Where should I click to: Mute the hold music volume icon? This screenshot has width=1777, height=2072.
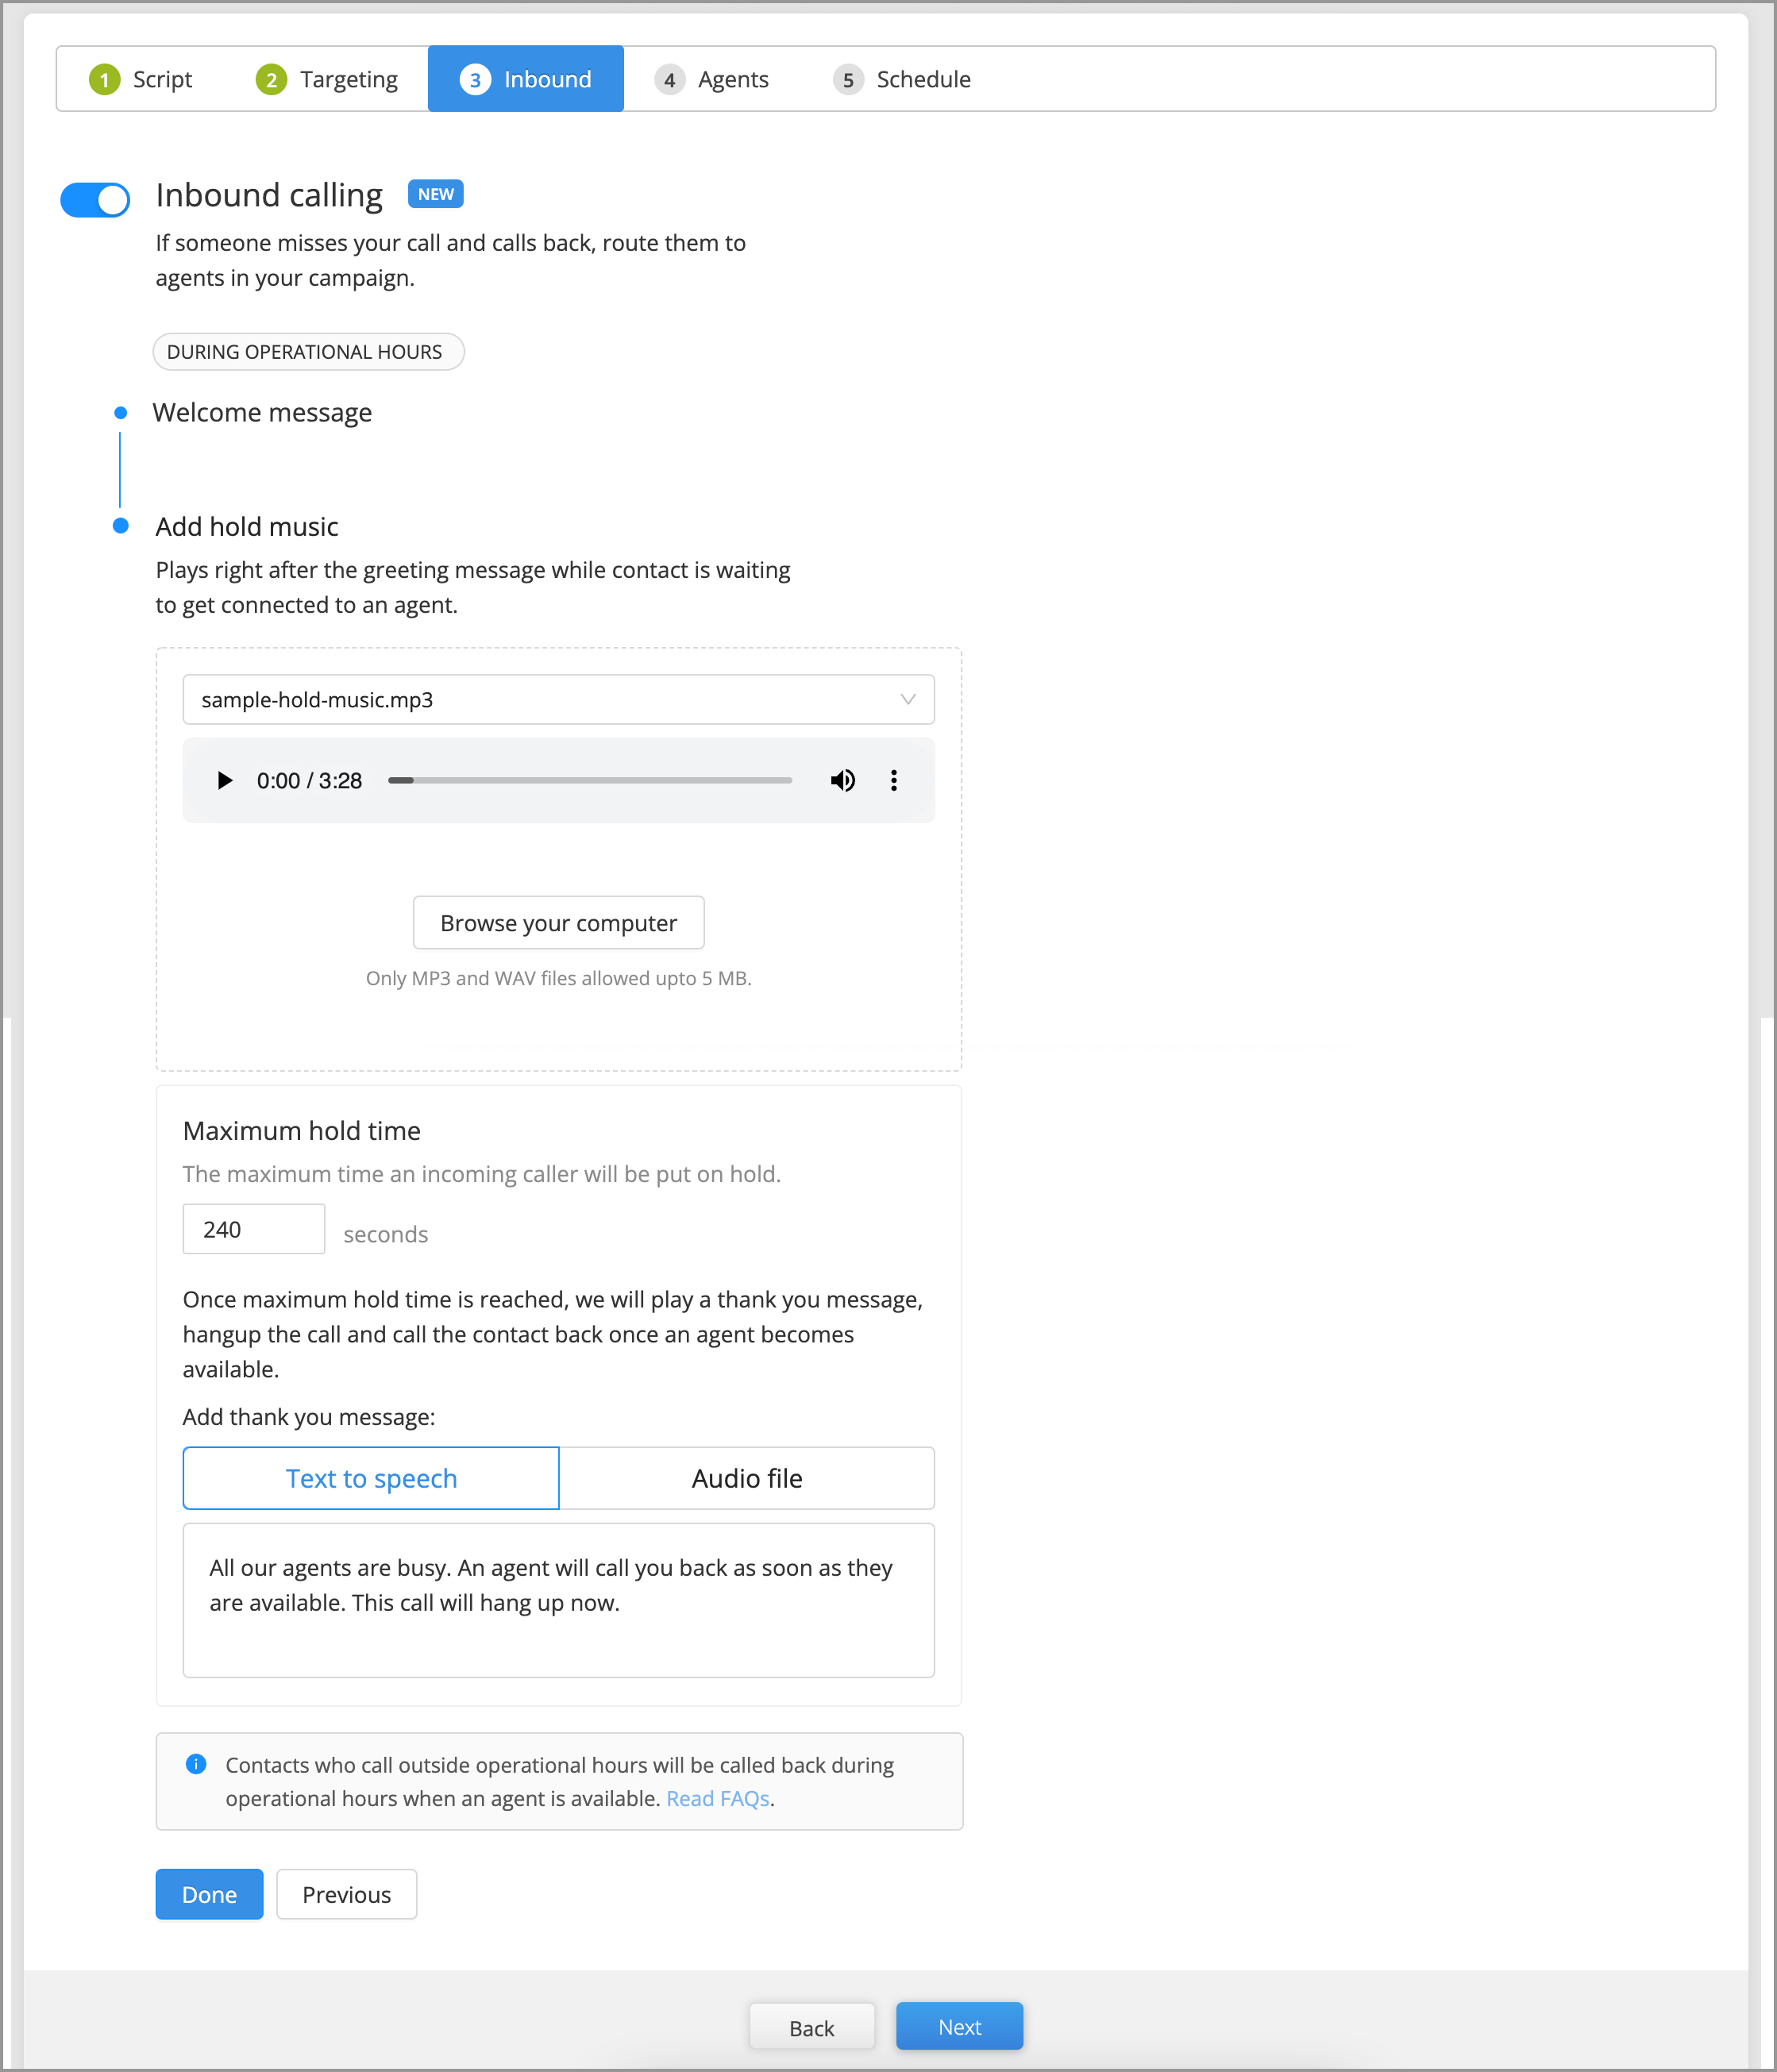[x=842, y=780]
